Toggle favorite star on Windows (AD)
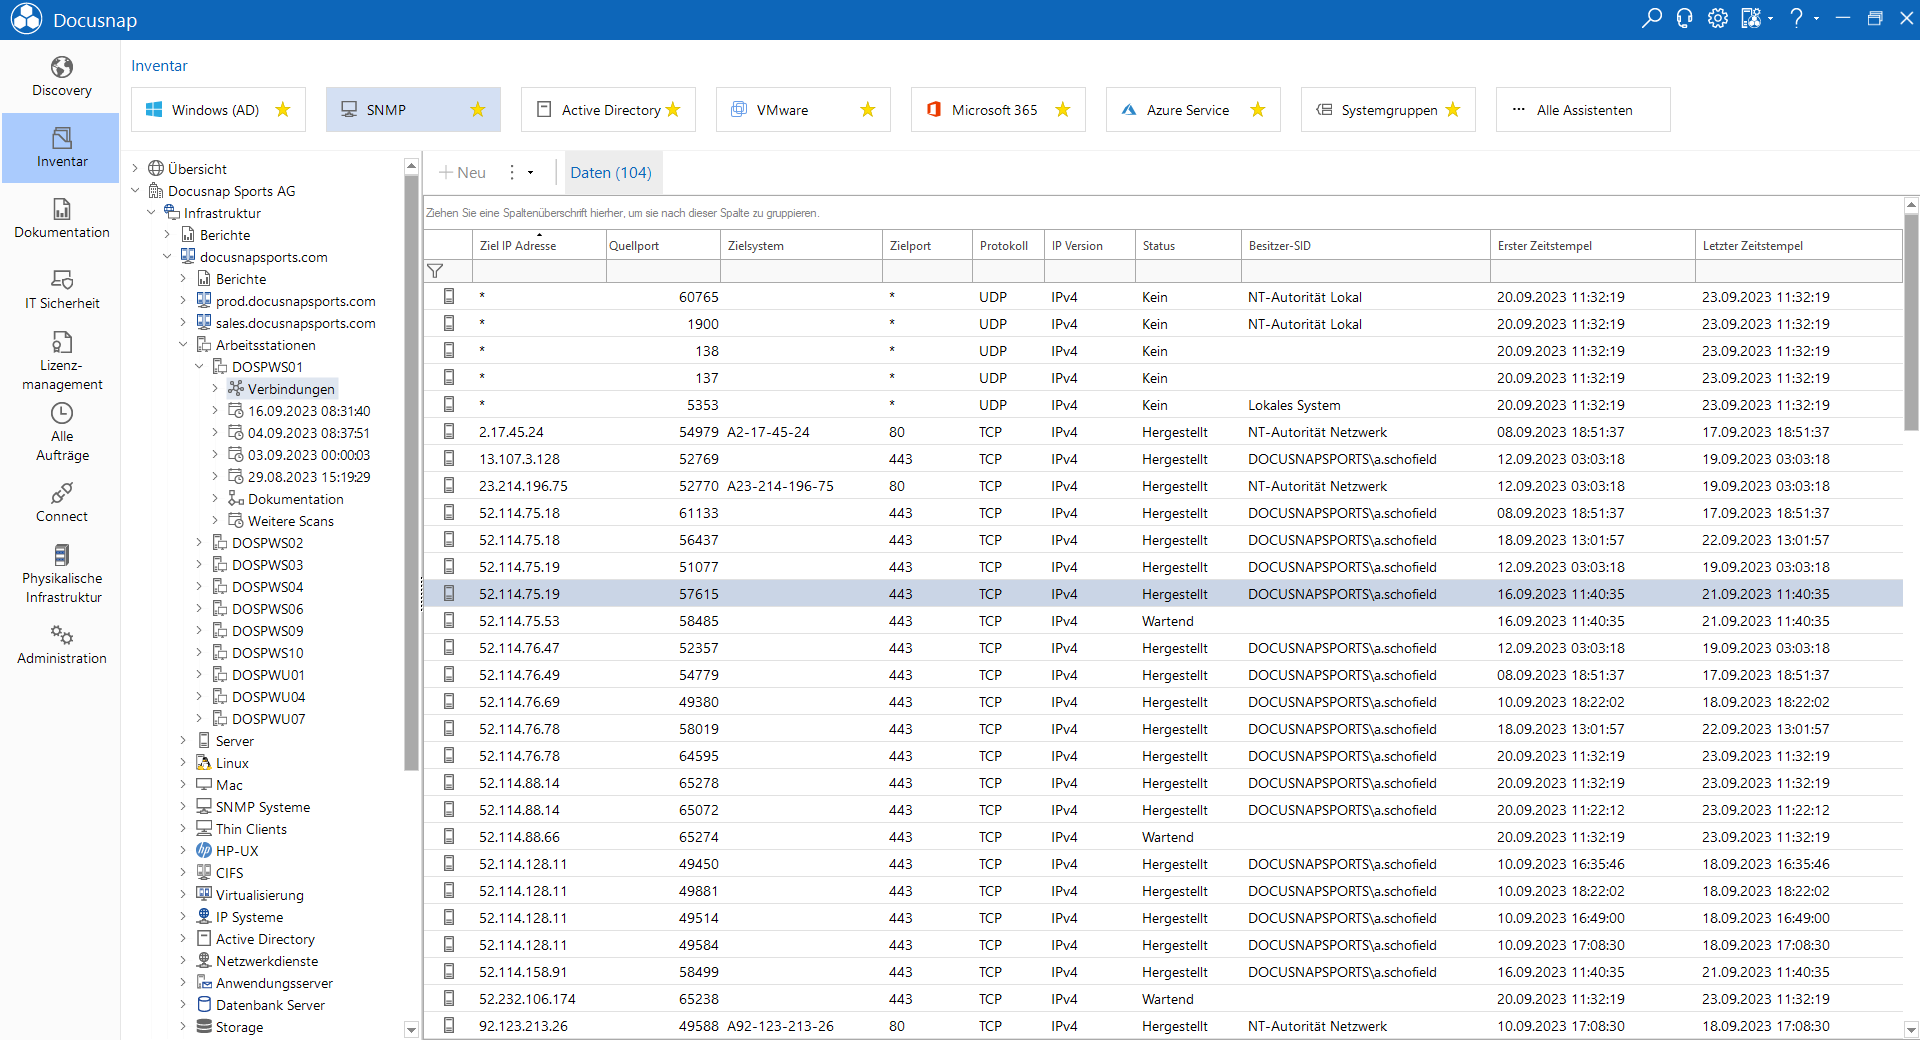Screen dimensions: 1920x1040 coord(283,110)
